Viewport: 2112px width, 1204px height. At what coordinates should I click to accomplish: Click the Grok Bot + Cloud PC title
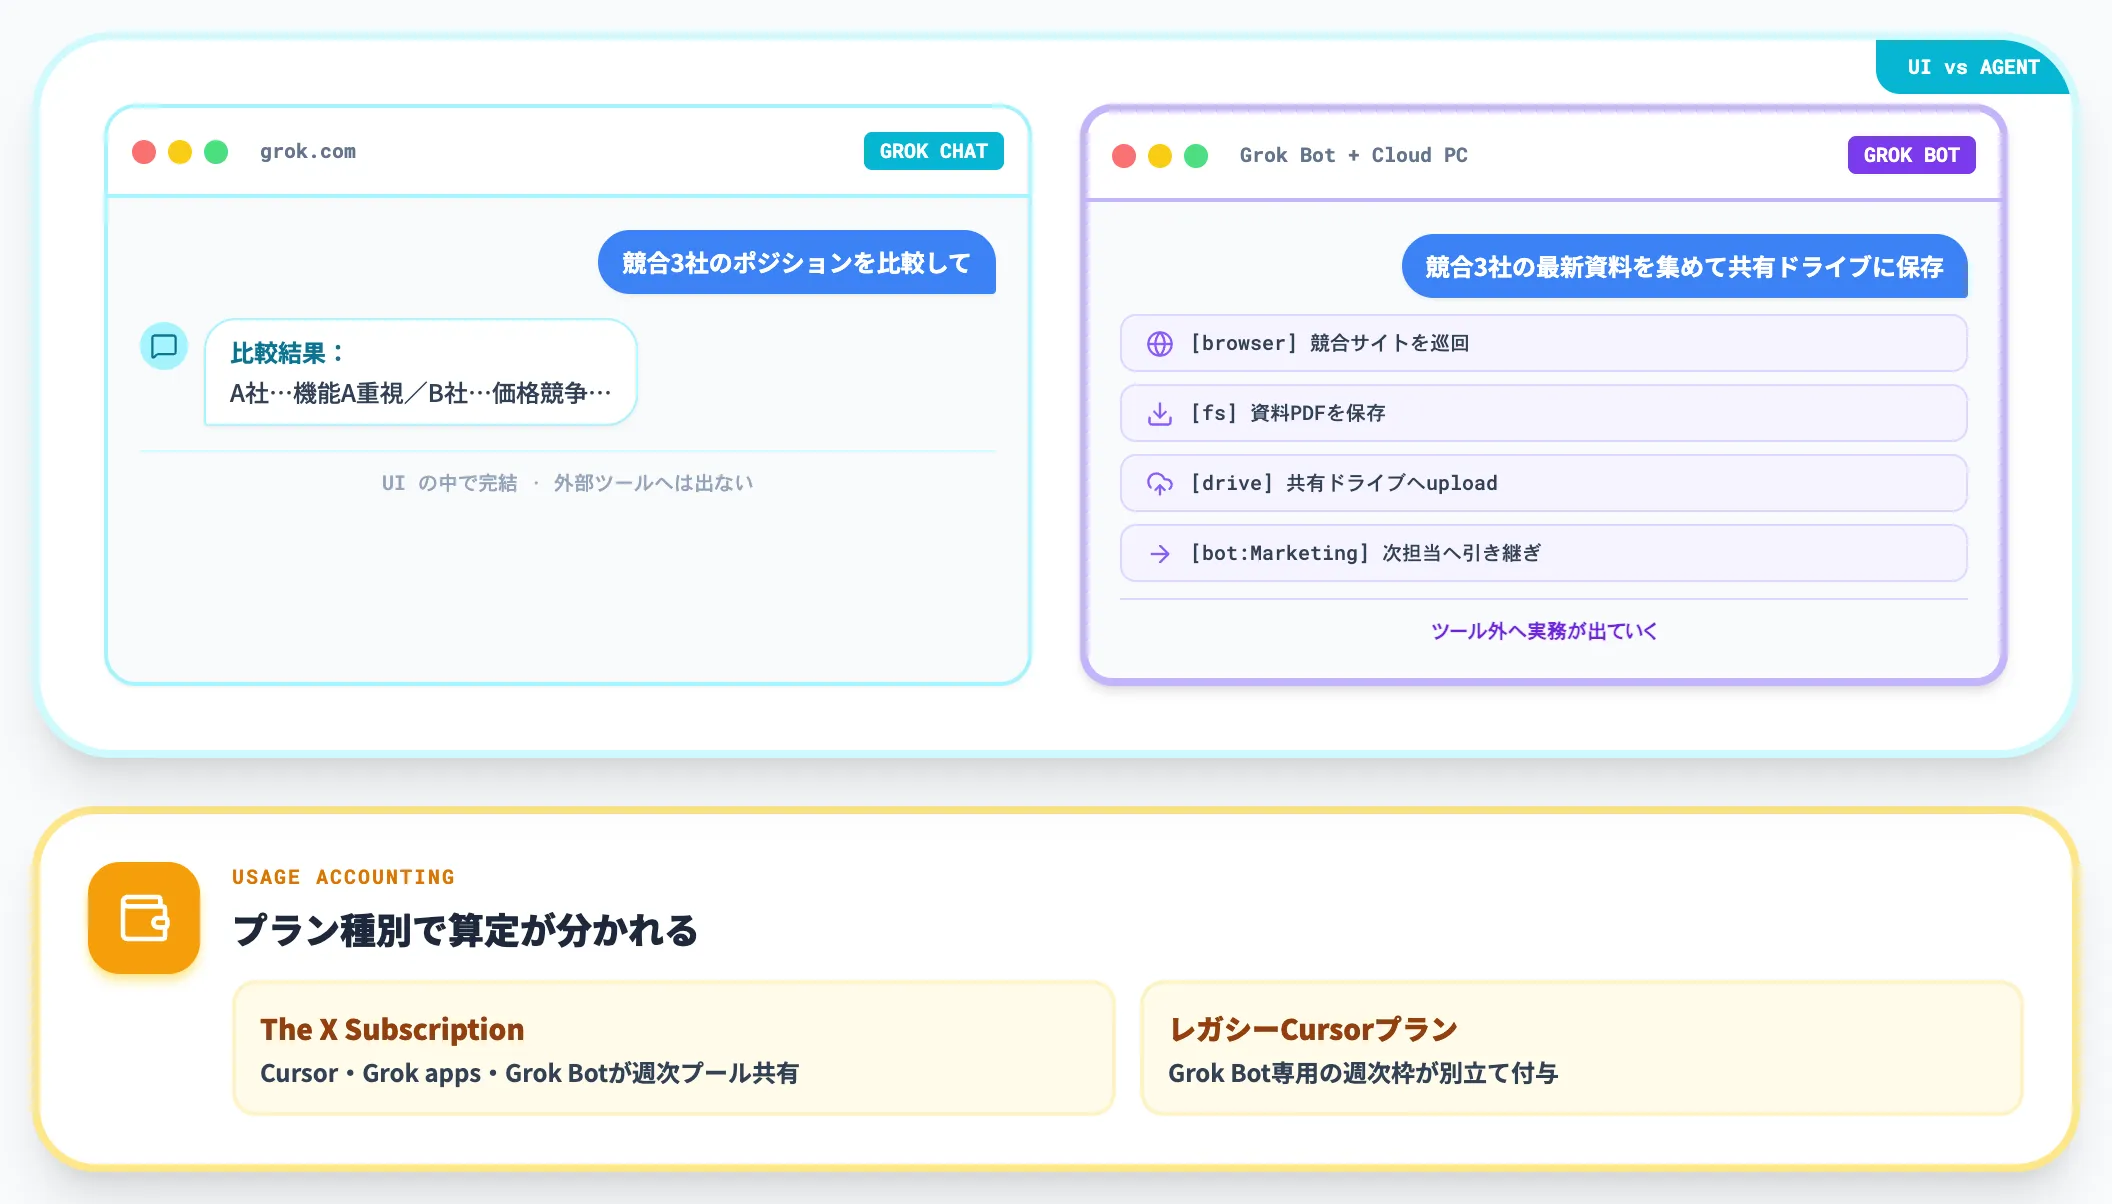(1354, 156)
